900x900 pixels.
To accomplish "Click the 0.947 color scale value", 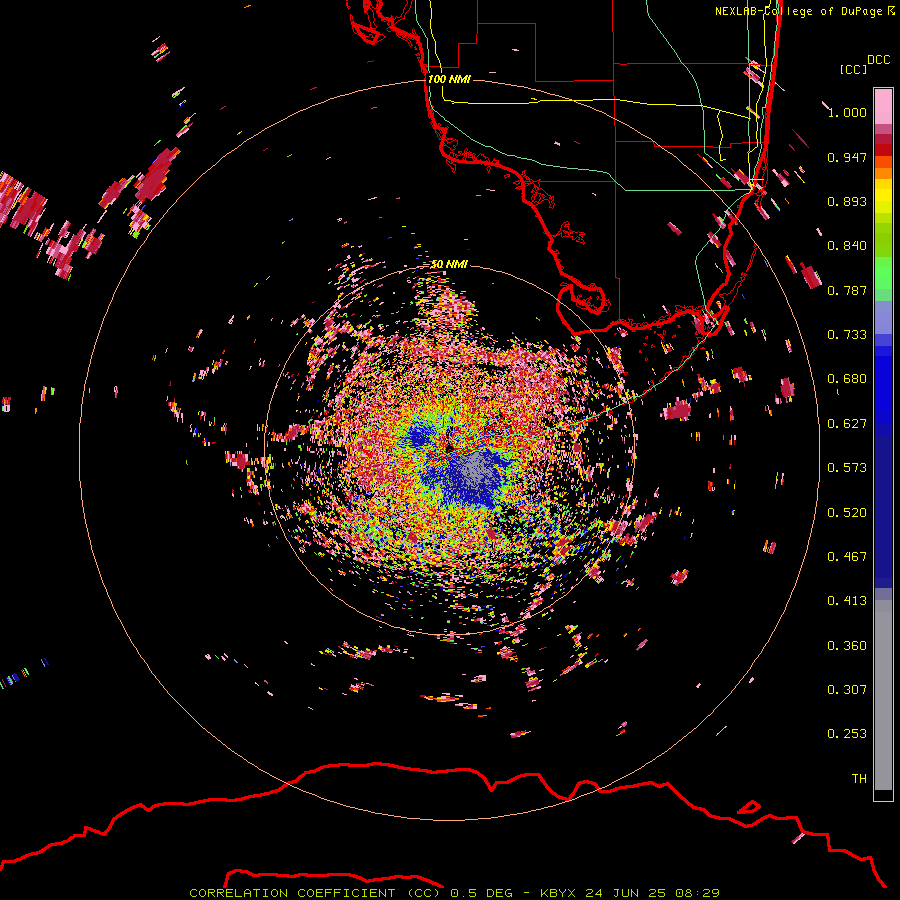I will pos(847,157).
